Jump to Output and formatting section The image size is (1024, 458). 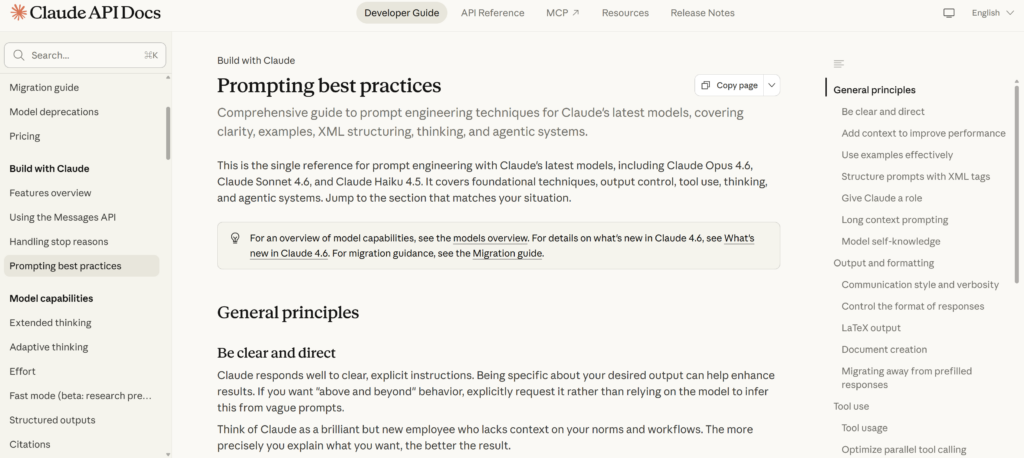coord(884,263)
